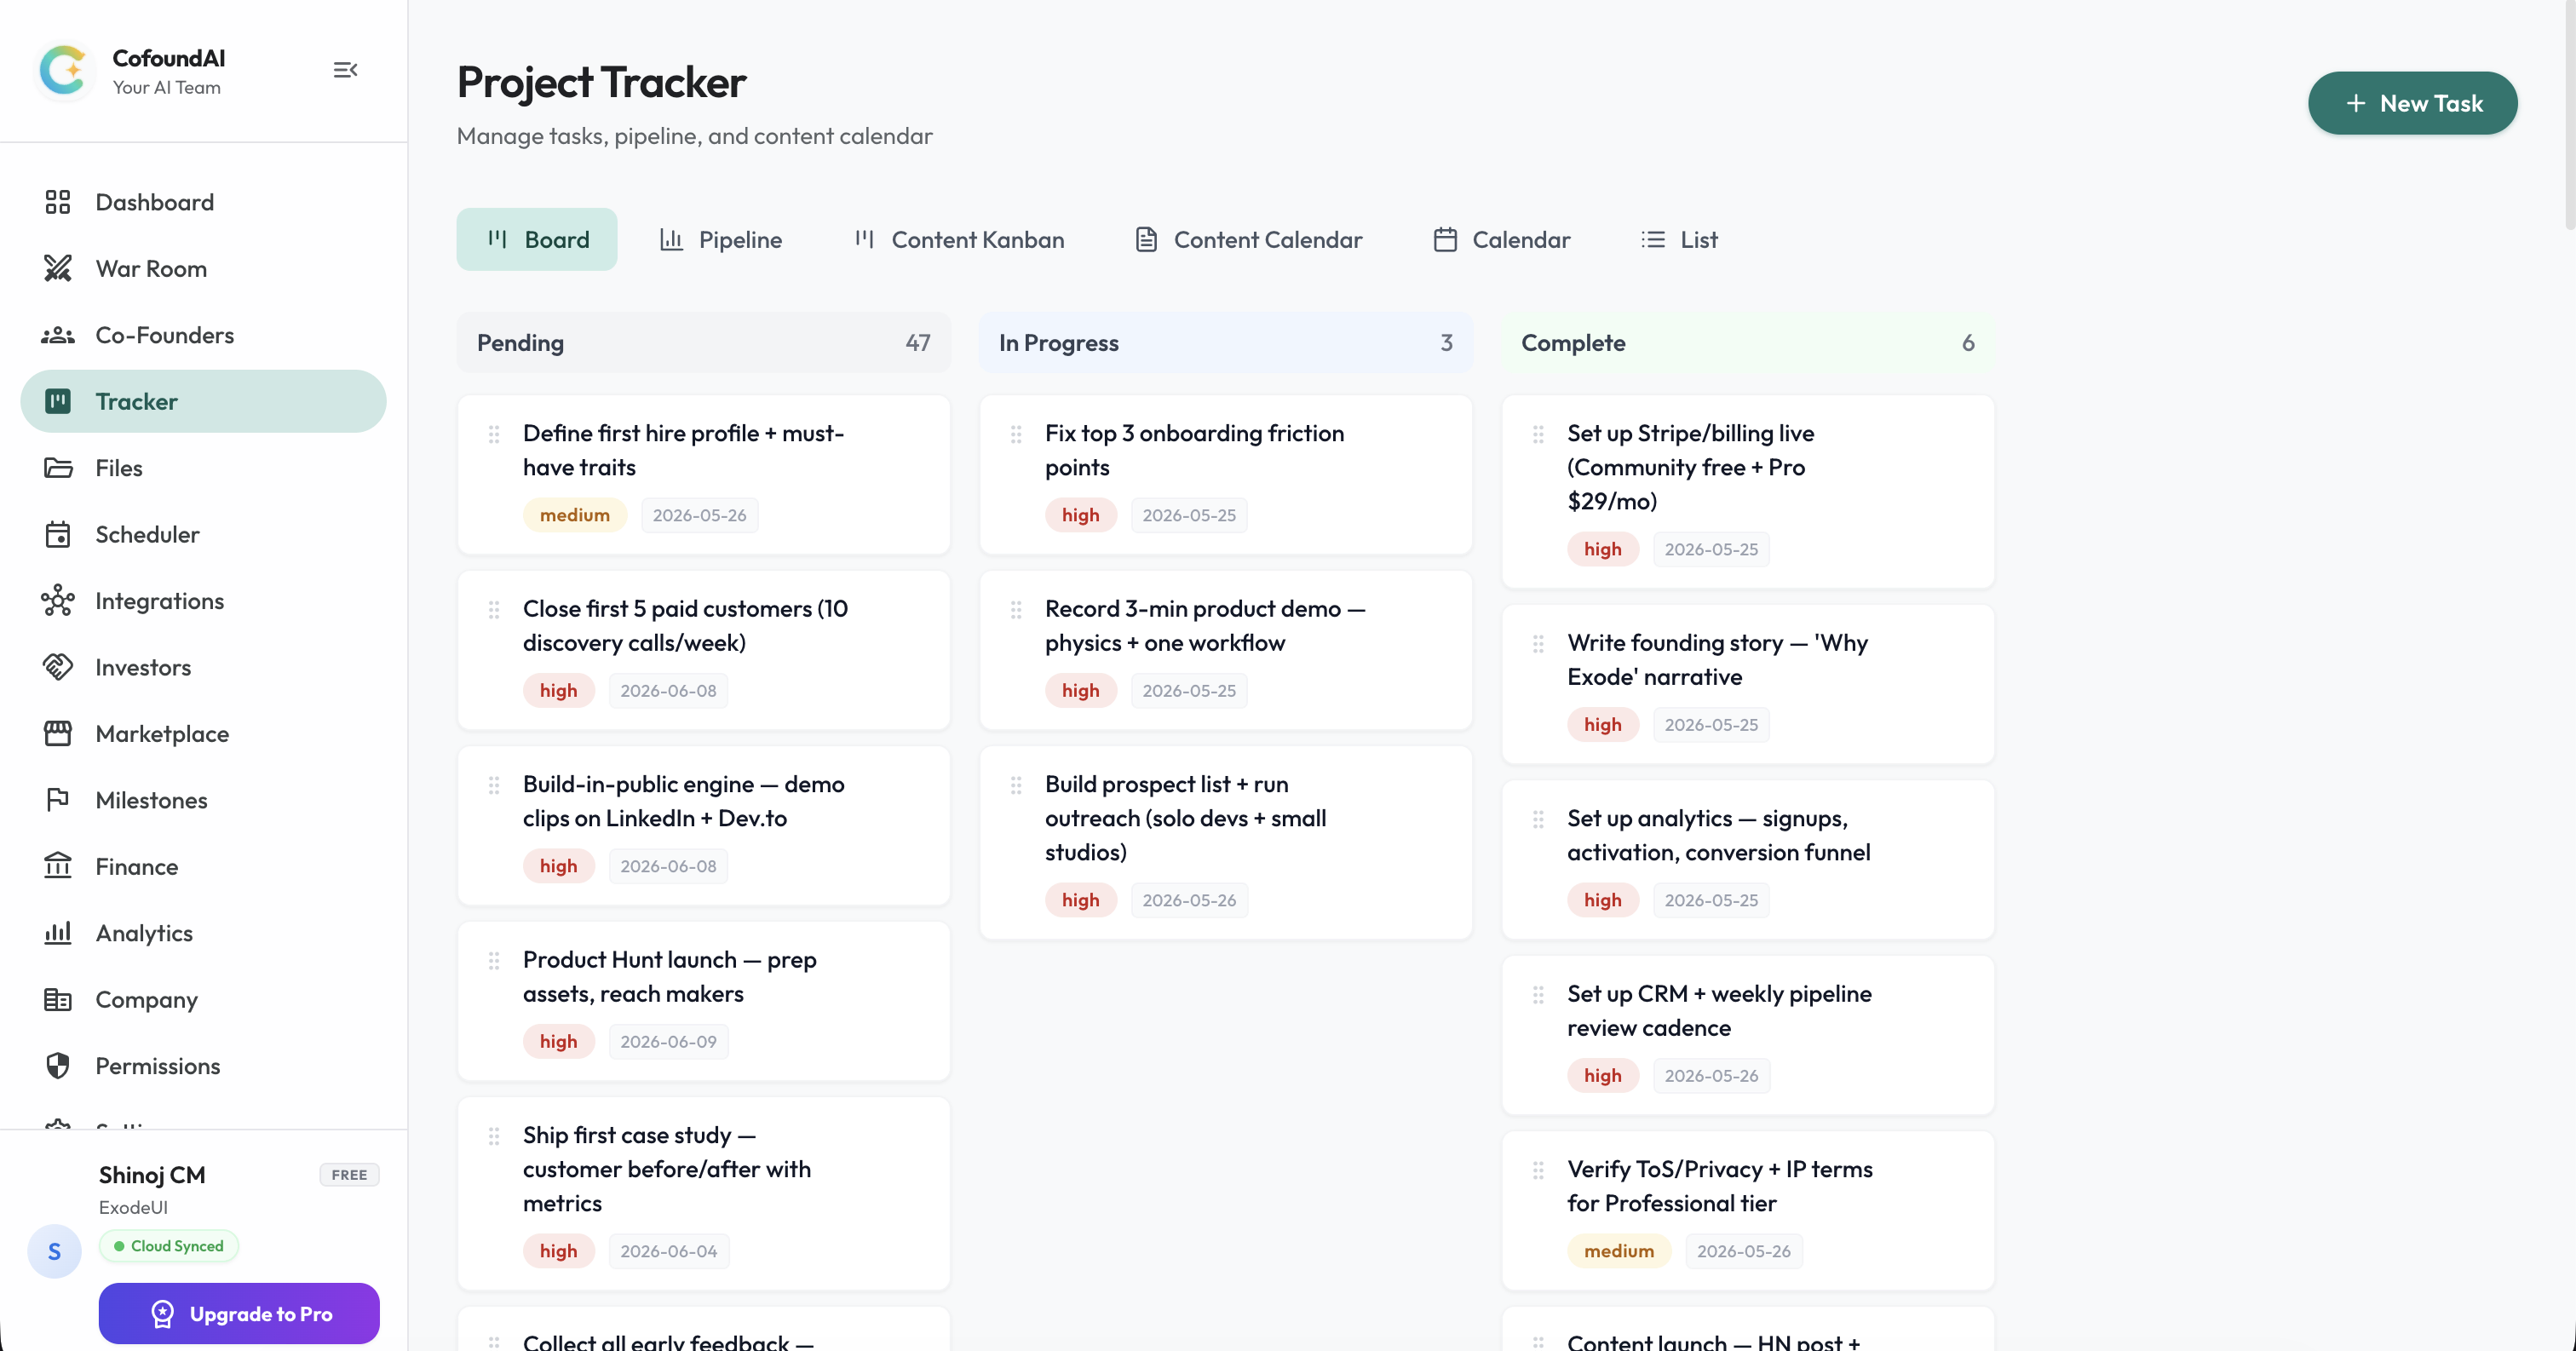Click the CofoundAI logo
Viewport: 2576px width, 1351px height.
pos(63,70)
